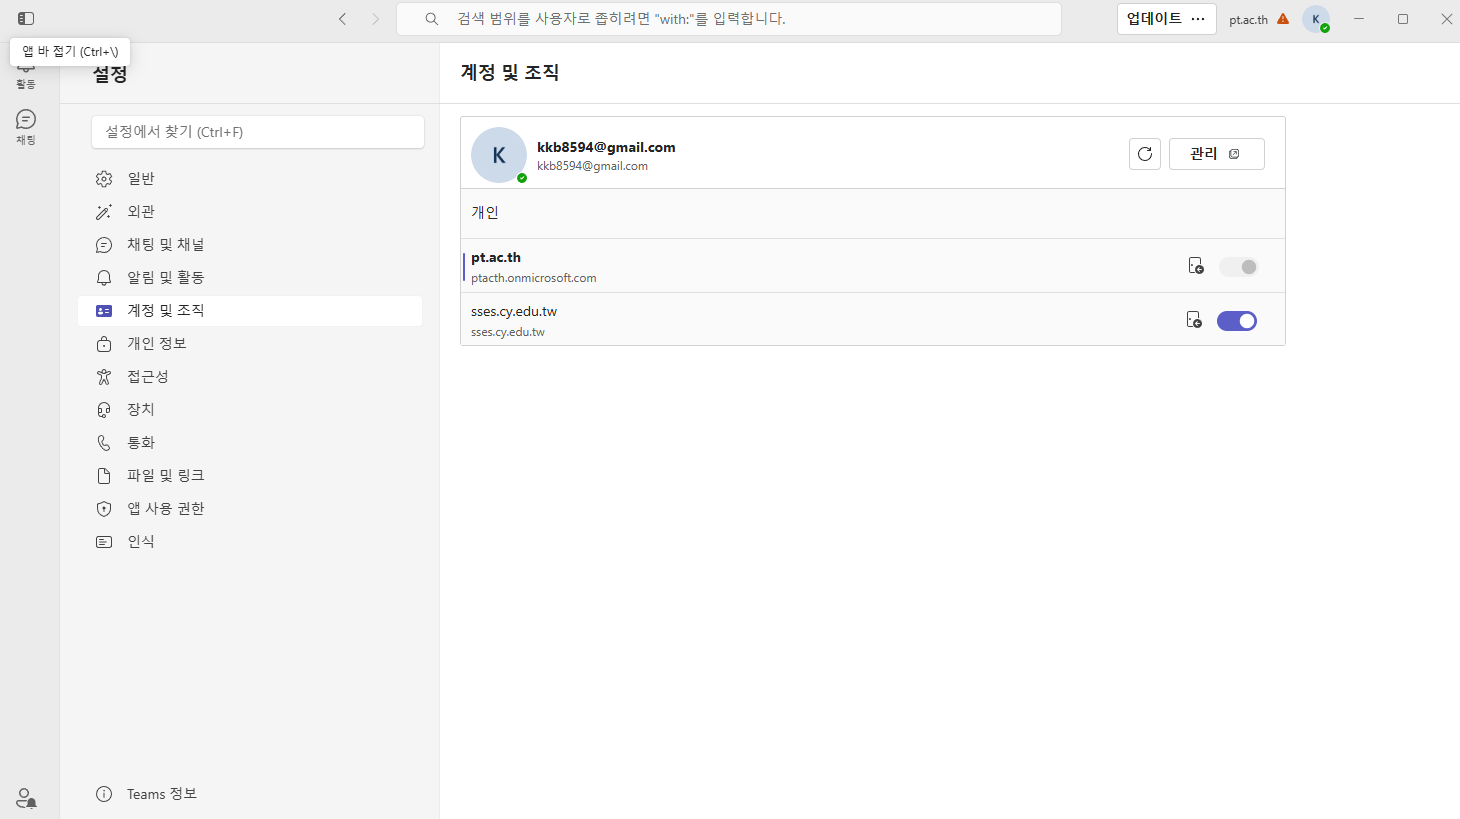1460x819 pixels.
Task: Click the orange warning triangle icon
Action: 1283,19
